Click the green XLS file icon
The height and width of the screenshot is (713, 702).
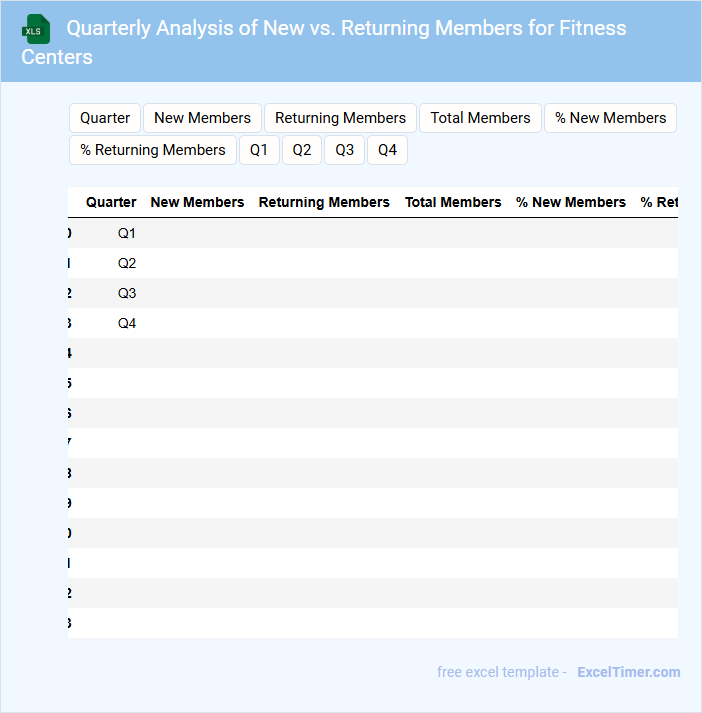tap(37, 29)
